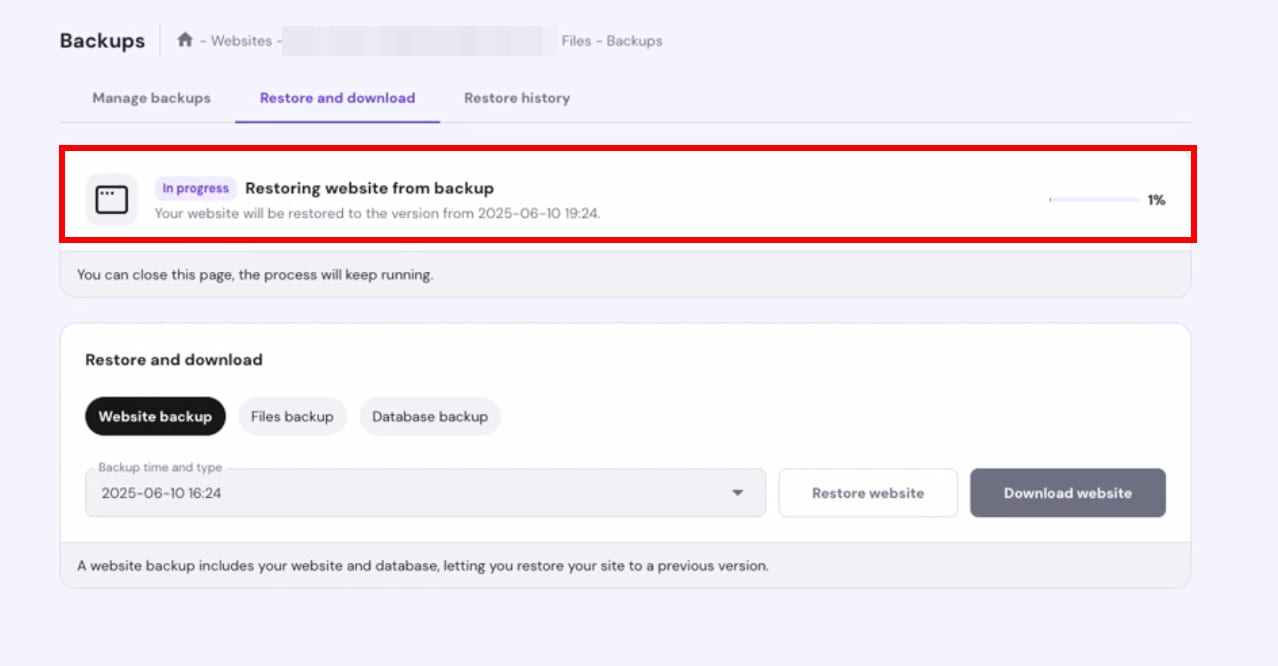The width and height of the screenshot is (1278, 666).
Task: Click the In progress status badge
Action: point(195,188)
